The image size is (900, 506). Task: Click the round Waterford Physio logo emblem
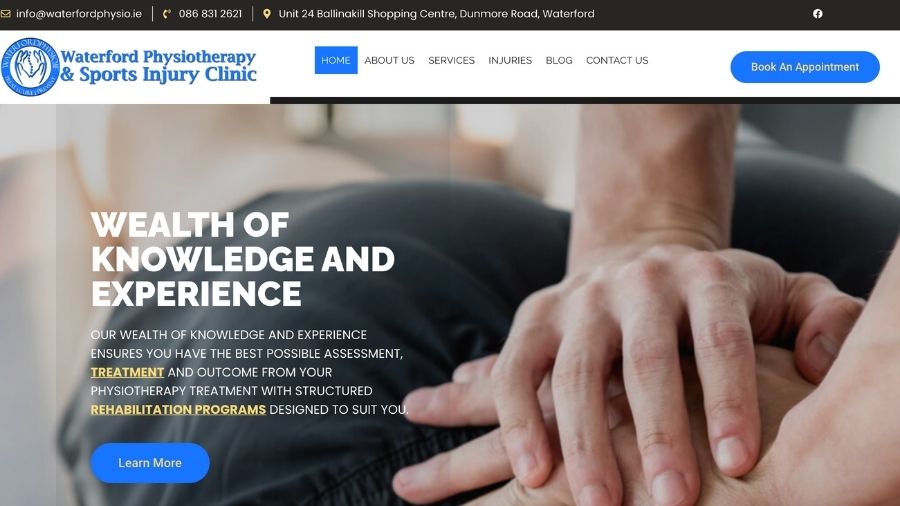tap(30, 67)
